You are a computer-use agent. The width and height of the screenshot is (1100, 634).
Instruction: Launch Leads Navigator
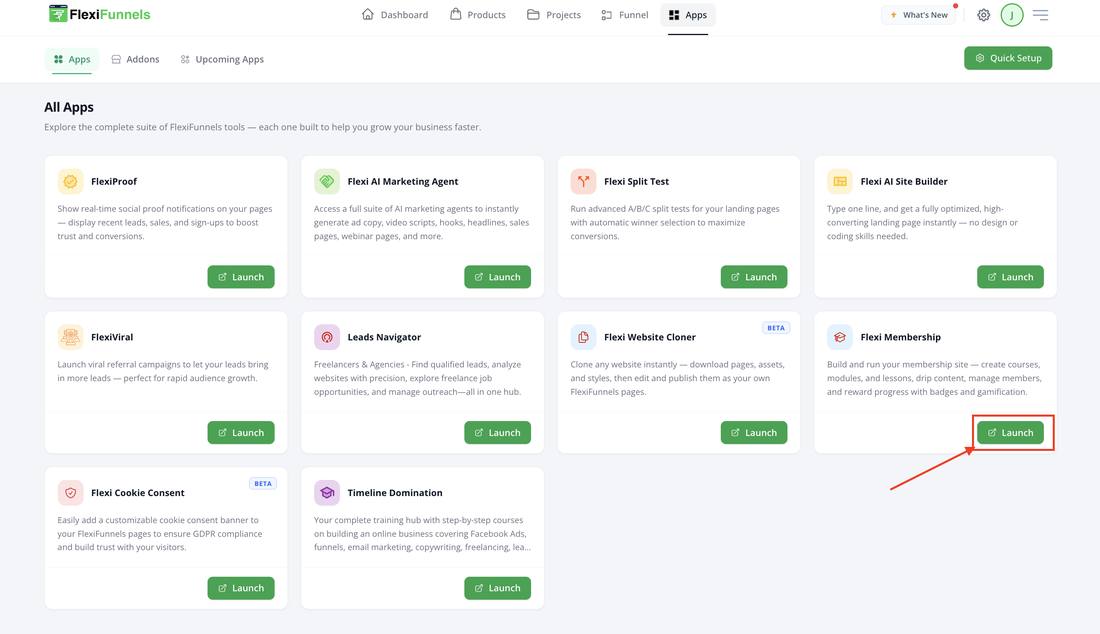tap(497, 433)
